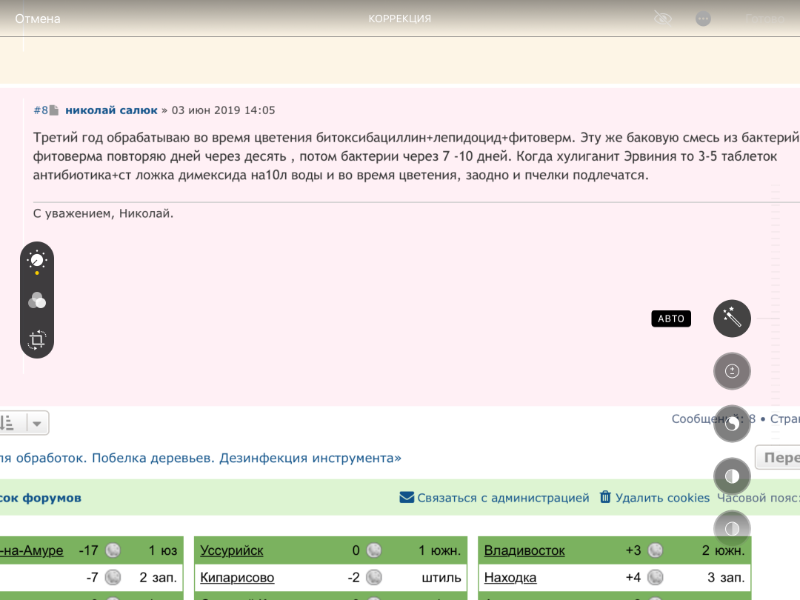Click the sort order icon button
The width and height of the screenshot is (800, 600).
pyautogui.click(x=9, y=423)
